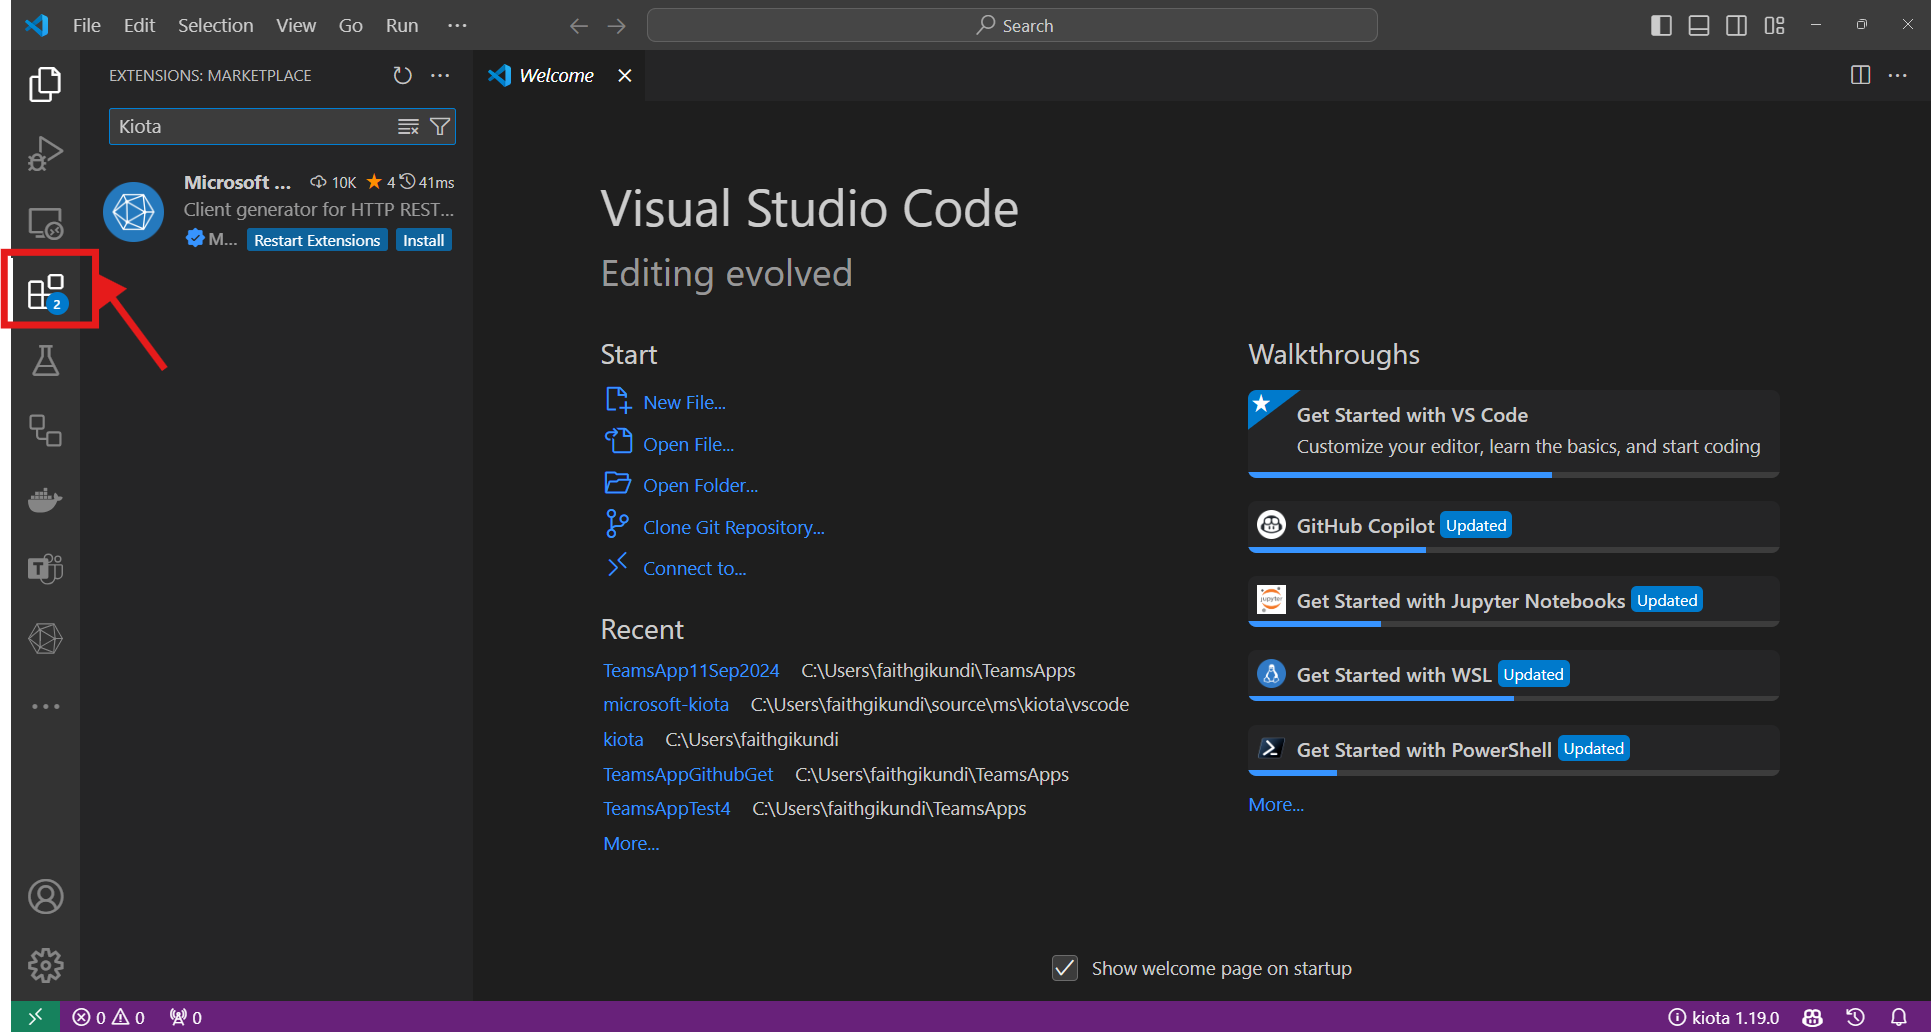Refresh the Extensions Marketplace list
Viewport: 1931px width, 1032px height.
coord(402,76)
